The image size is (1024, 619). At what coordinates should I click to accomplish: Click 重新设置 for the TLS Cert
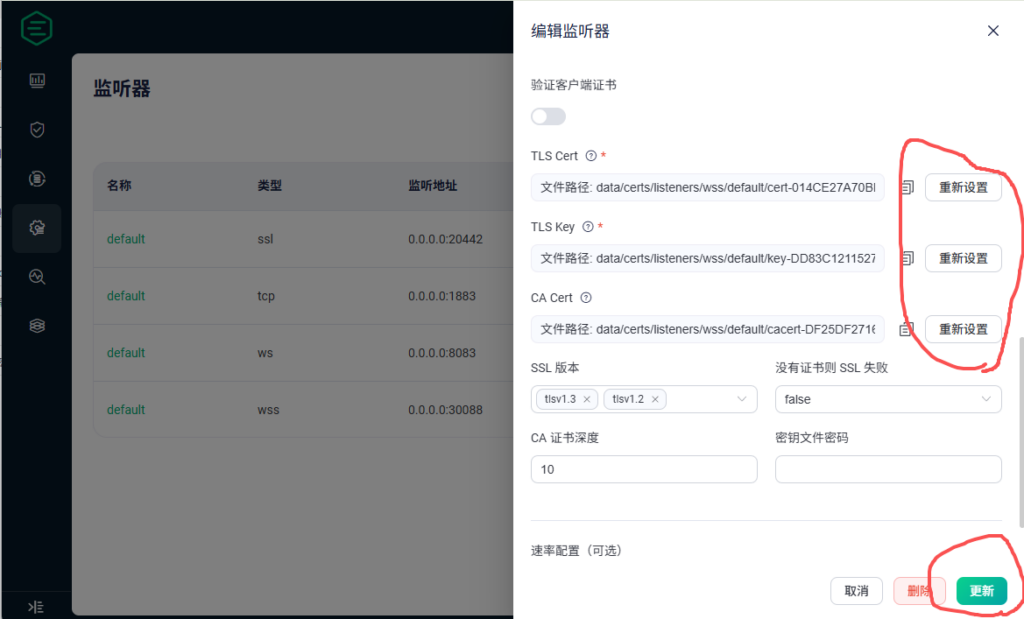pyautogui.click(x=962, y=187)
